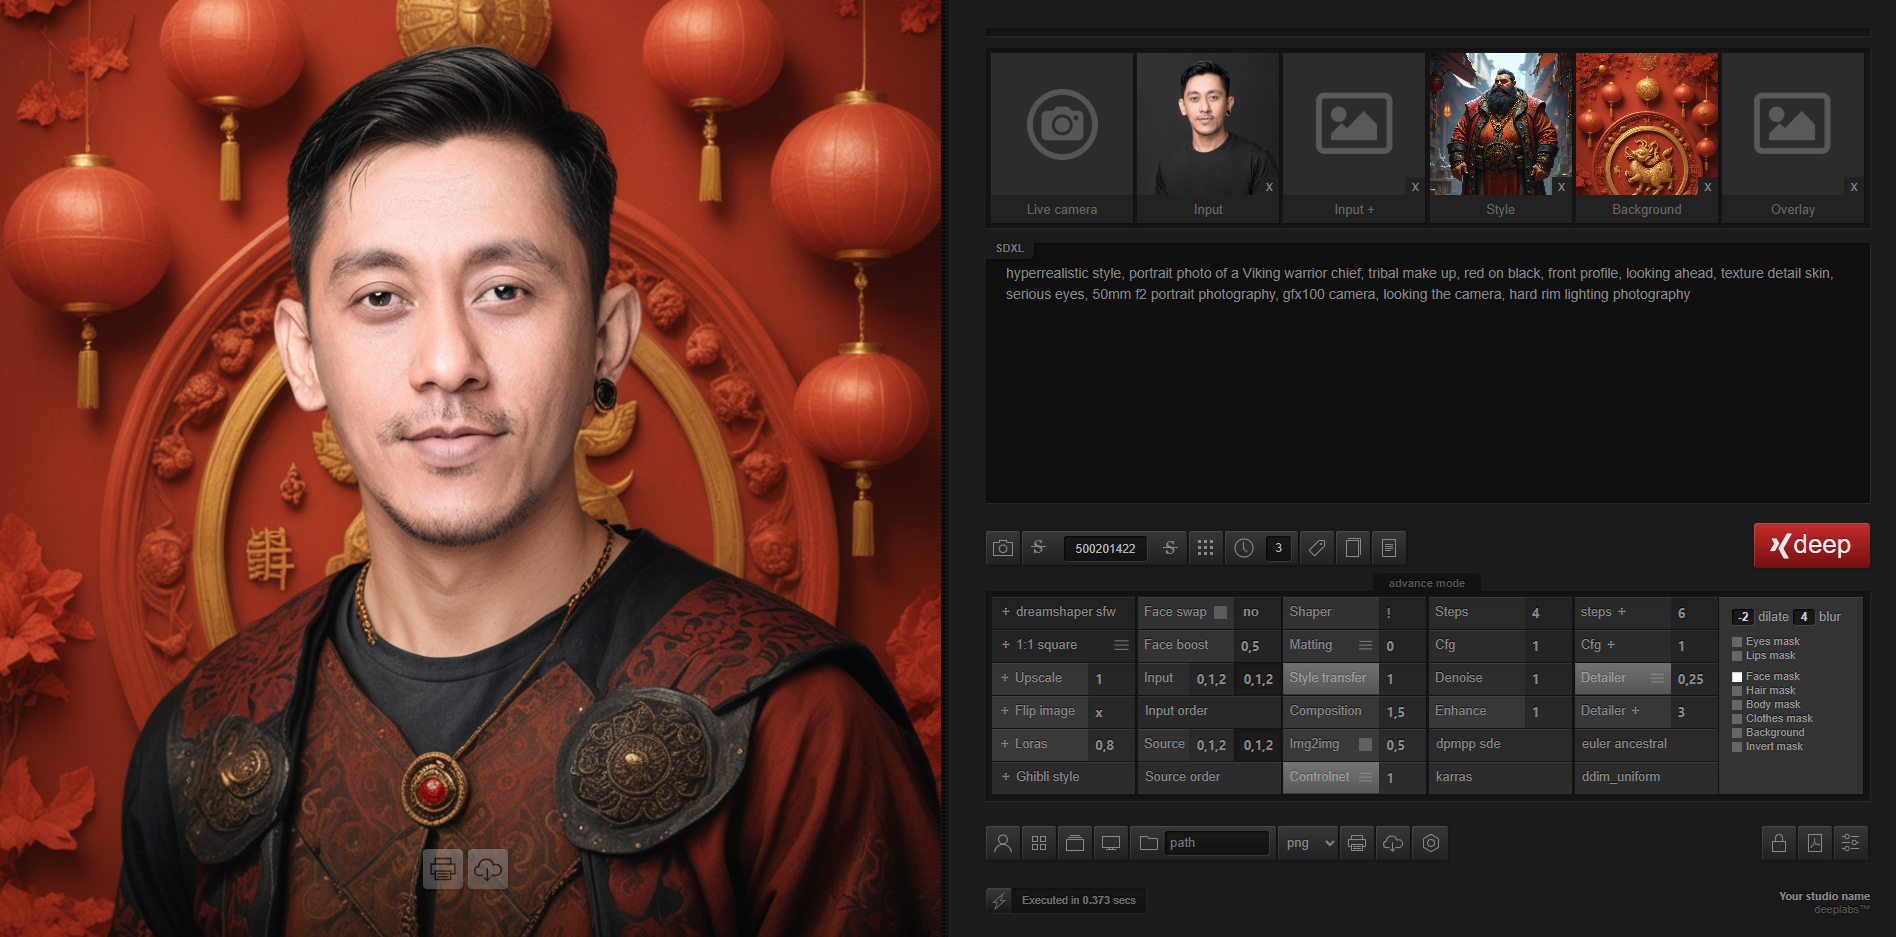Screen dimensions: 1896x937
Task: Toggle the Face swap checkbox
Action: (x=1220, y=612)
